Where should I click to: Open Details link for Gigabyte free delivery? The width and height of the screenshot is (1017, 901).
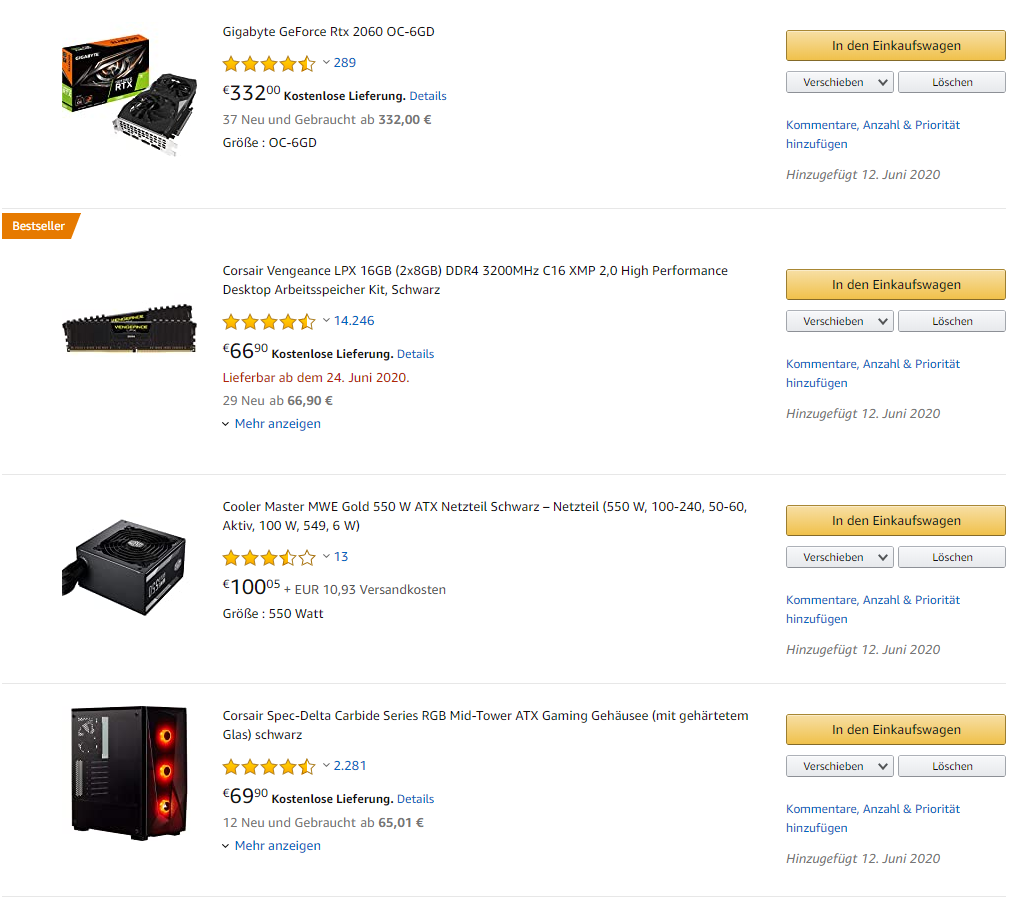[x=428, y=96]
